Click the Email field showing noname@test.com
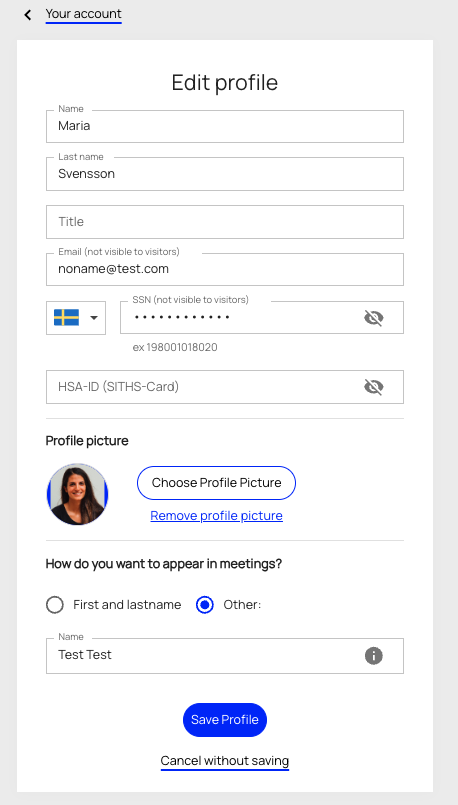 [225, 269]
